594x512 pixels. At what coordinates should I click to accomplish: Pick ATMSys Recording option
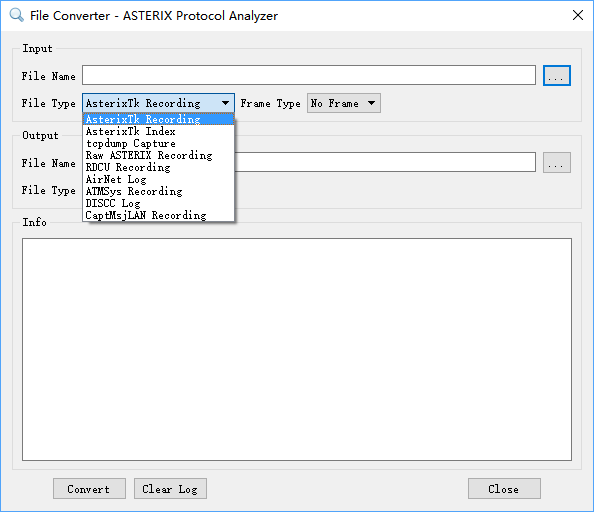pyautogui.click(x=158, y=191)
